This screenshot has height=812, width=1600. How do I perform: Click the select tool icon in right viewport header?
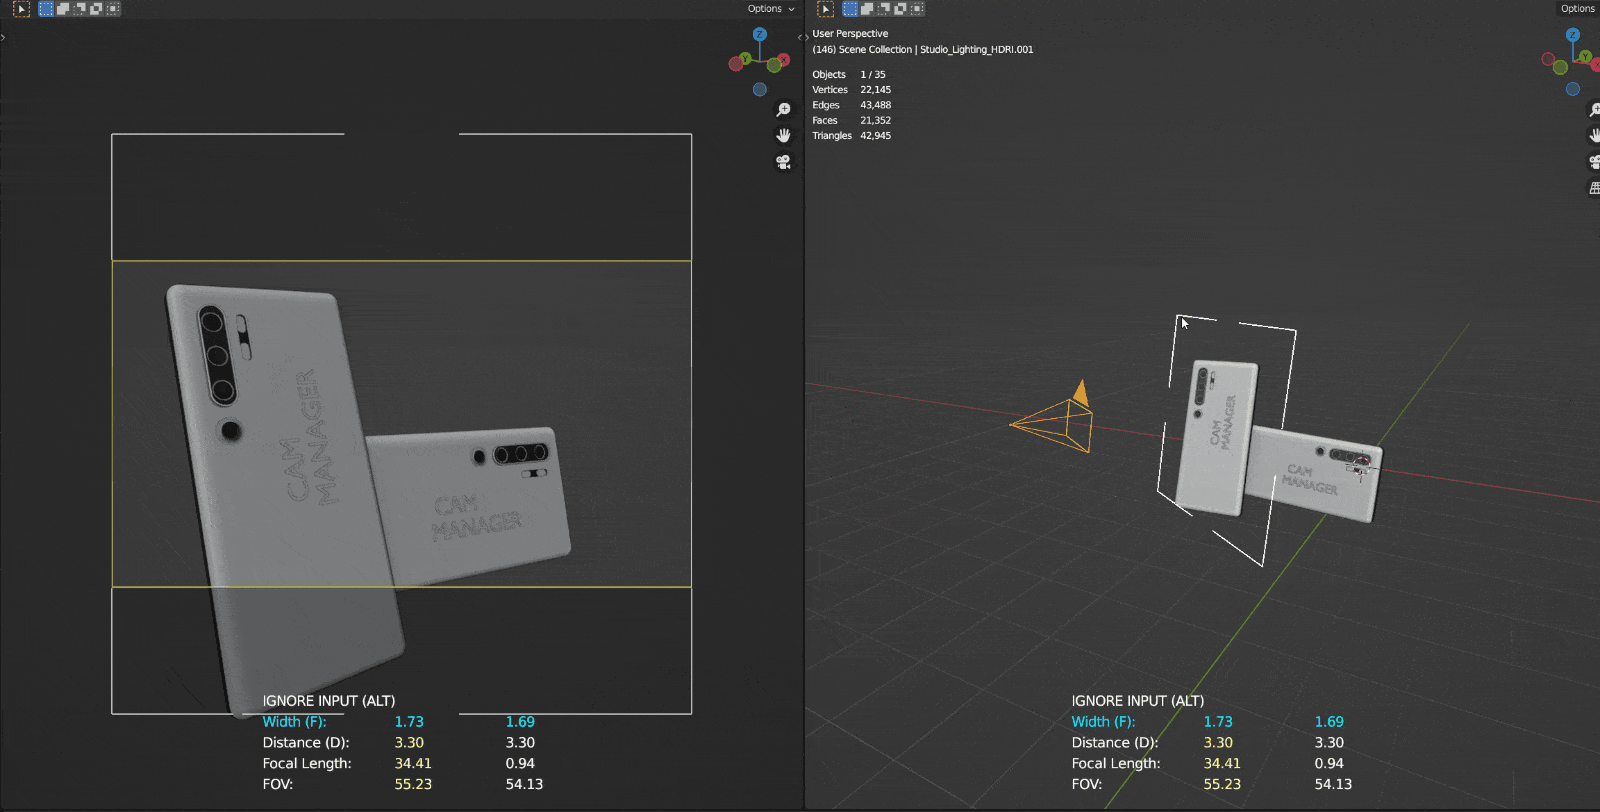tap(825, 9)
